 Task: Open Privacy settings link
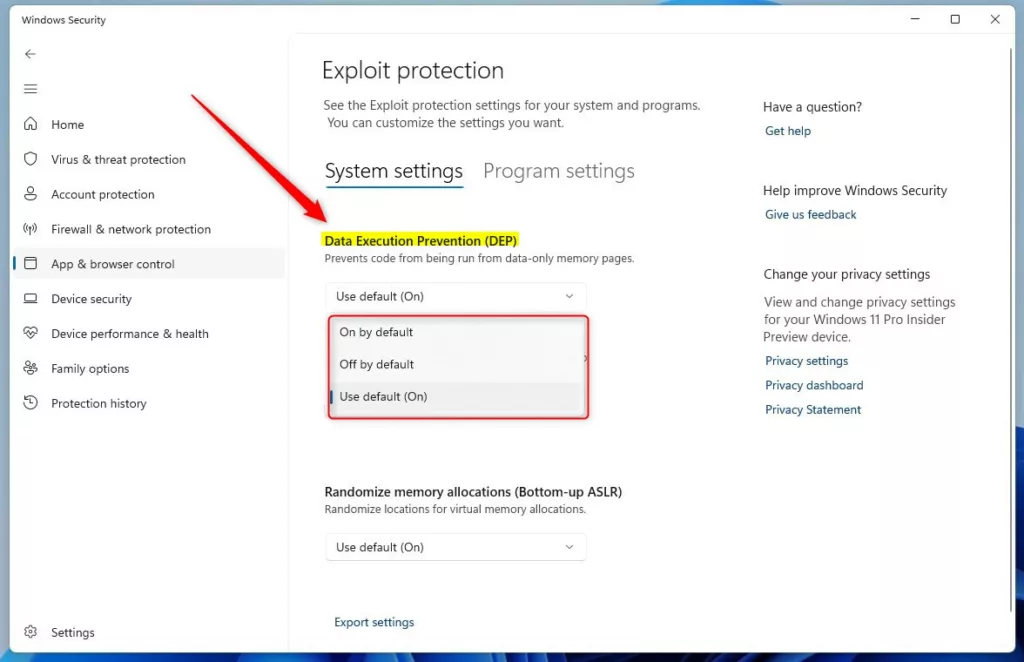[807, 361]
